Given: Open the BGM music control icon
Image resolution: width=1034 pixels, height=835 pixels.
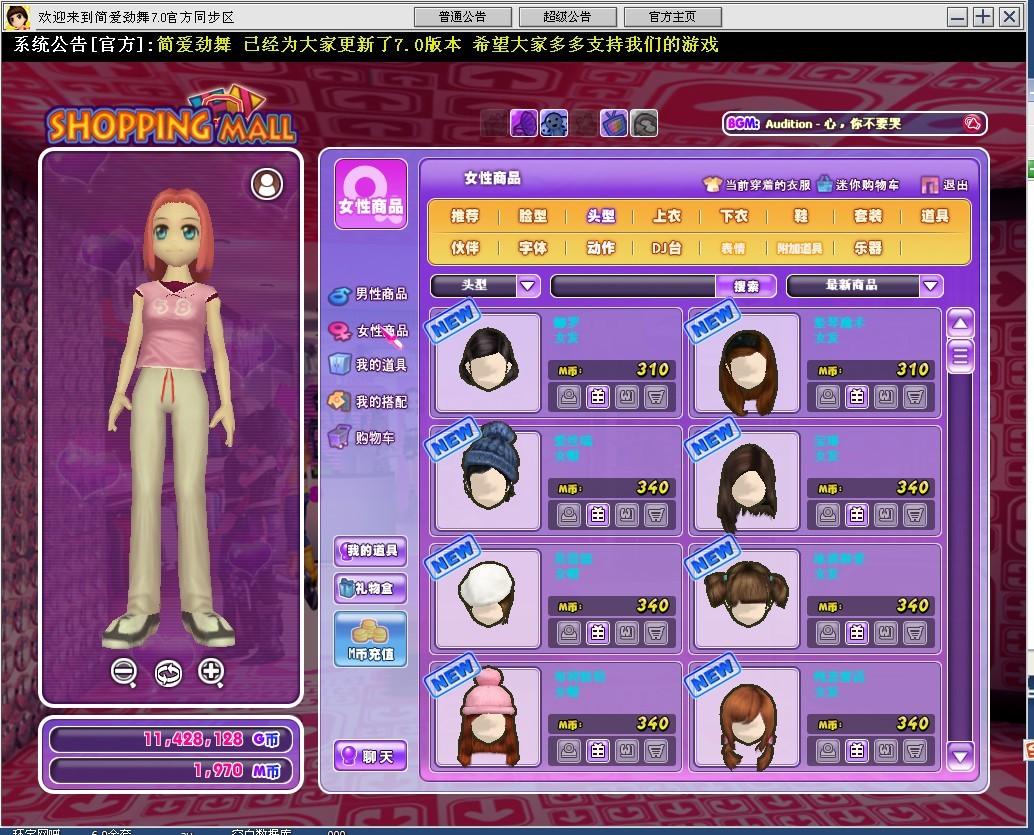Looking at the screenshot, I should (x=971, y=123).
